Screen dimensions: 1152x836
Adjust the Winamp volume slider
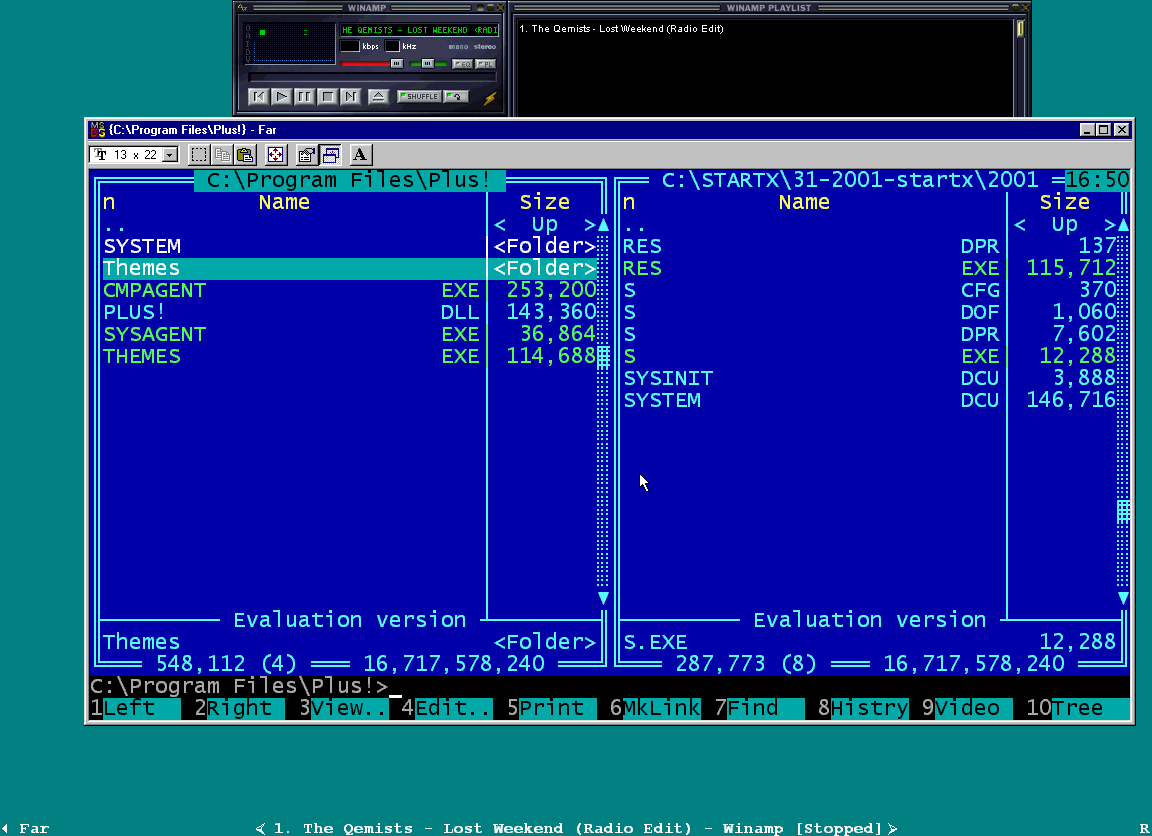(396, 63)
